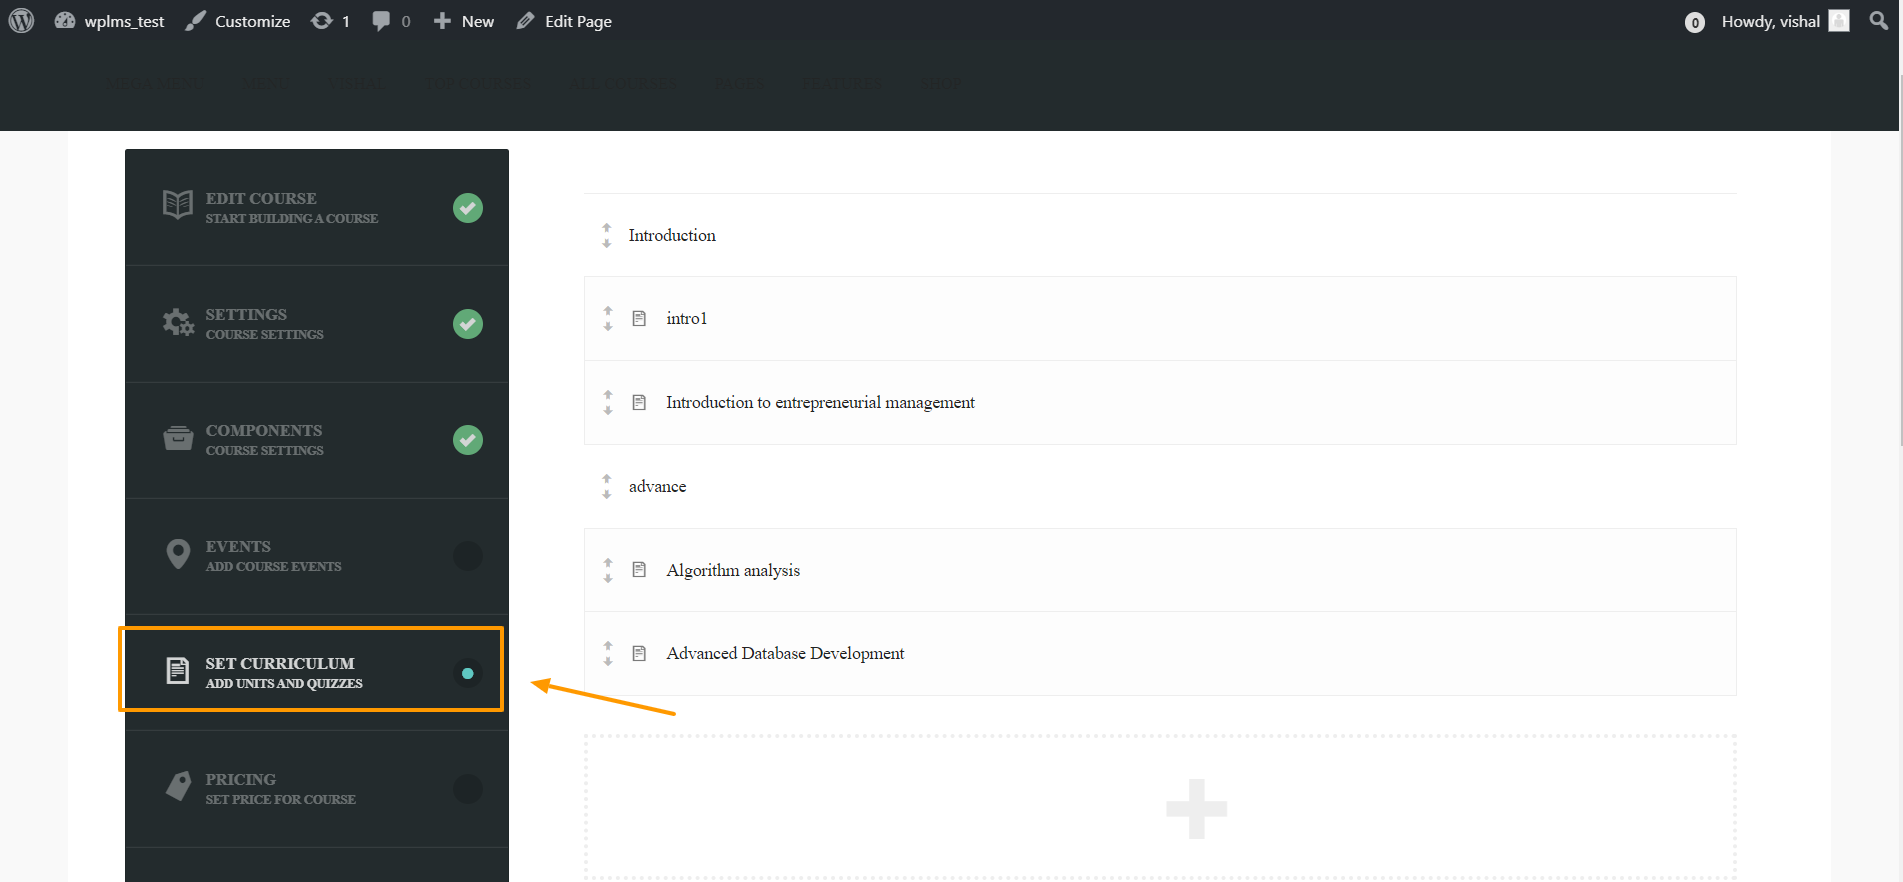Grab reorder handle of Advanced Database Development
The image size is (1903, 882).
607,653
